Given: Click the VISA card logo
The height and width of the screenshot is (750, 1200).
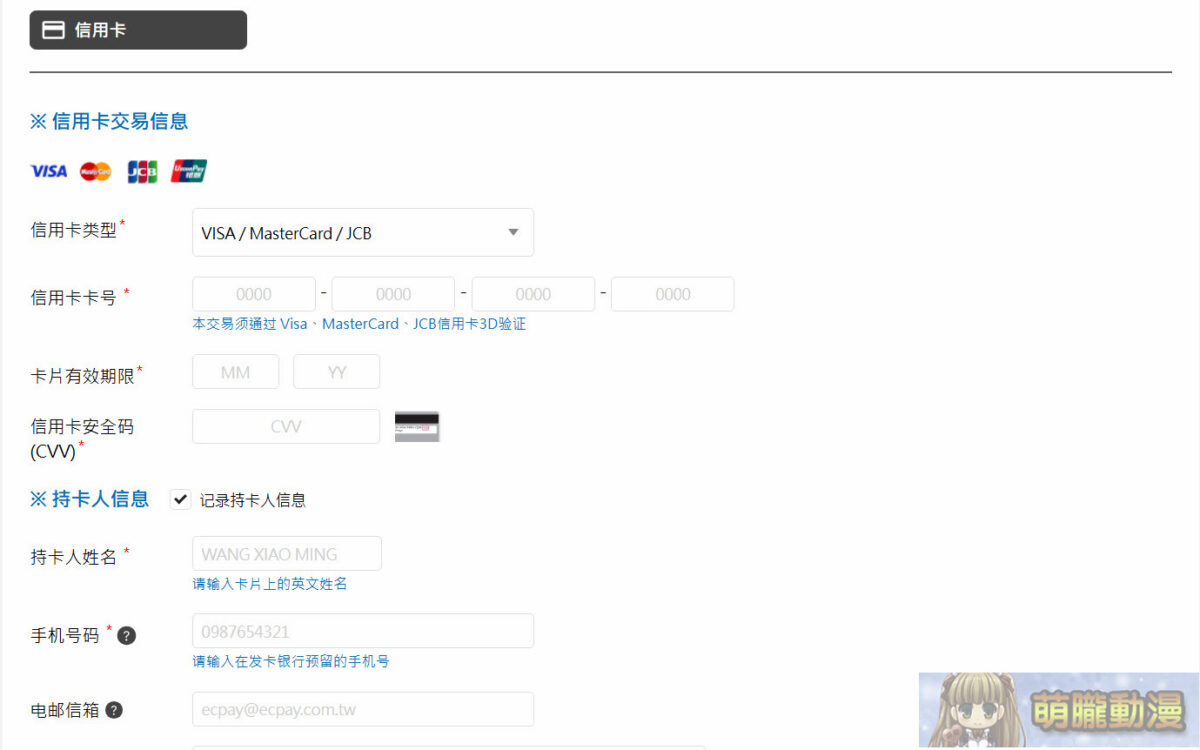Looking at the screenshot, I should click(49, 171).
